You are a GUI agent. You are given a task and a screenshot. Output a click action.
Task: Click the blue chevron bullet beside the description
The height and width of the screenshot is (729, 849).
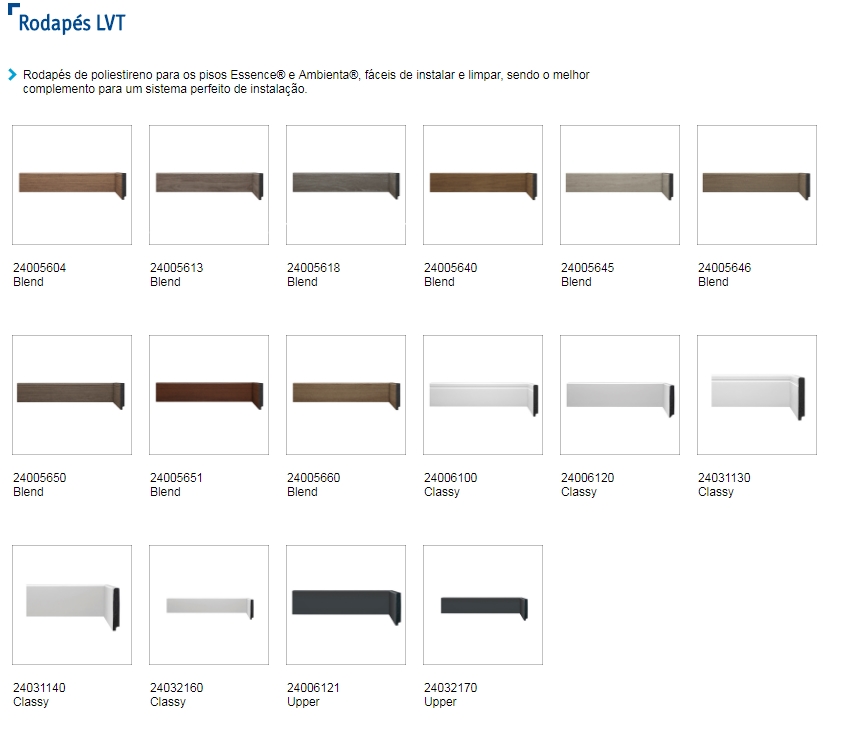[12, 75]
